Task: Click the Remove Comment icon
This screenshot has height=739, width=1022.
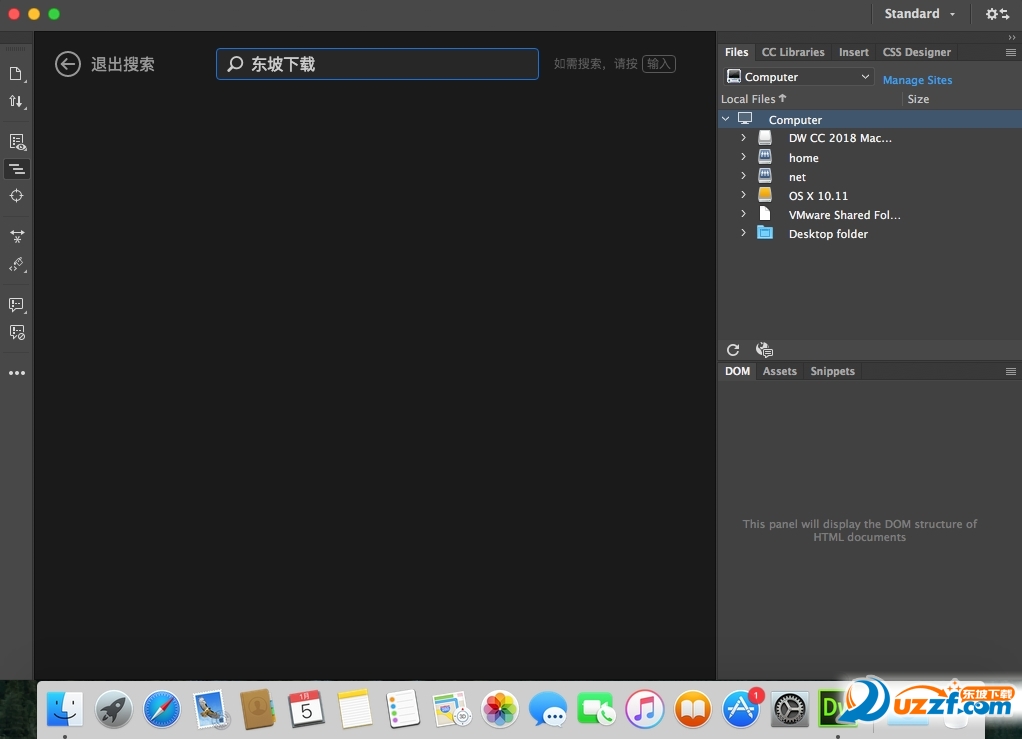Action: [17, 332]
